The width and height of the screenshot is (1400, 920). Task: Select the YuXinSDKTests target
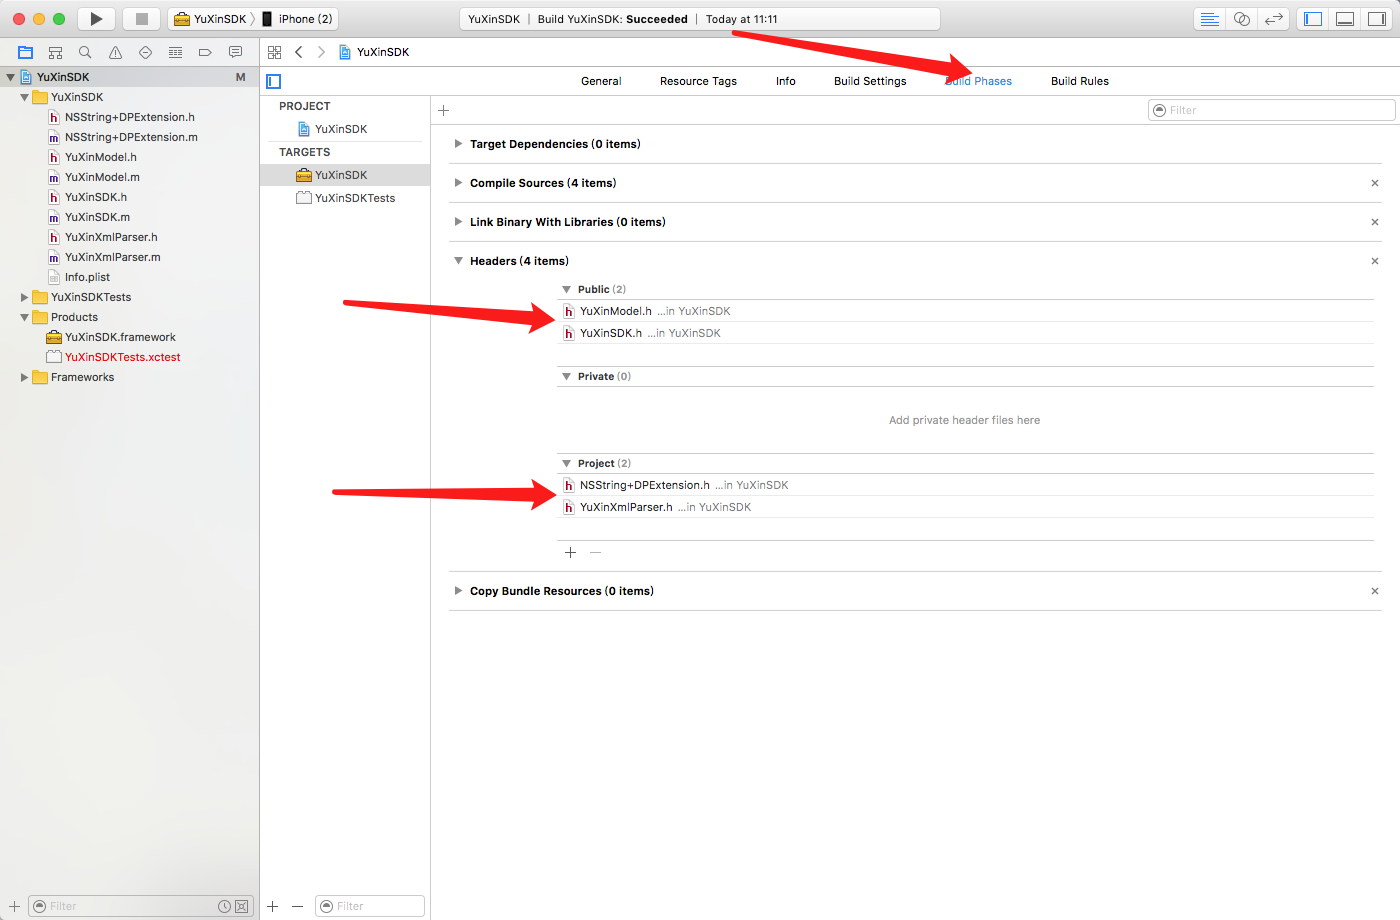(x=345, y=198)
